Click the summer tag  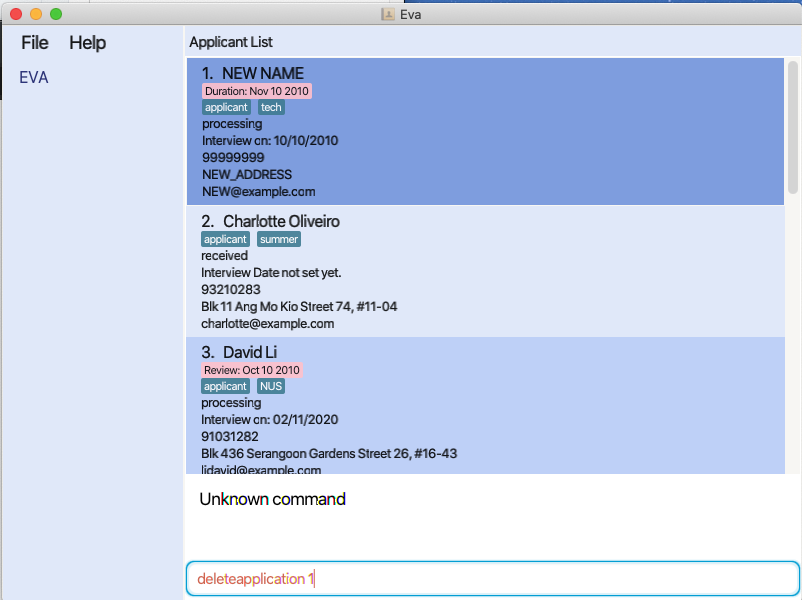click(279, 239)
